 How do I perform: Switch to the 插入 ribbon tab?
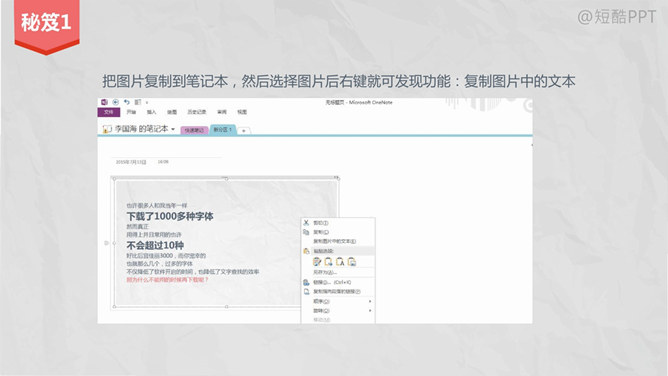point(151,112)
